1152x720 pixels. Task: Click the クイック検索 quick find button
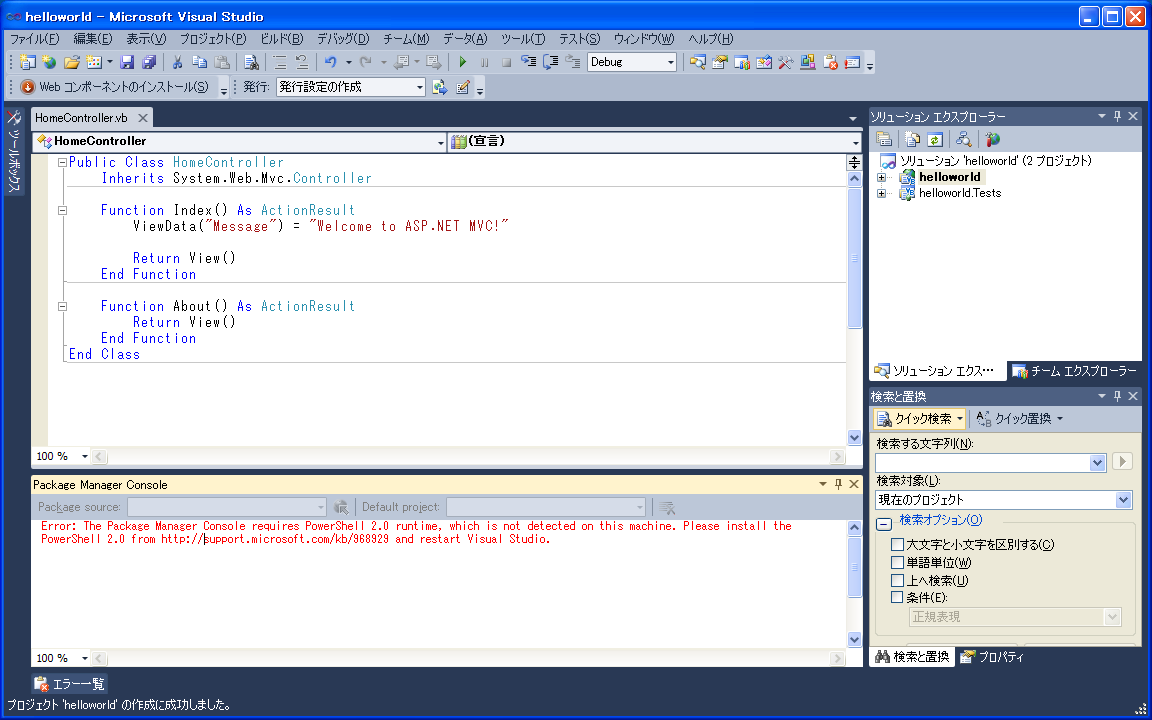pyautogui.click(x=920, y=419)
